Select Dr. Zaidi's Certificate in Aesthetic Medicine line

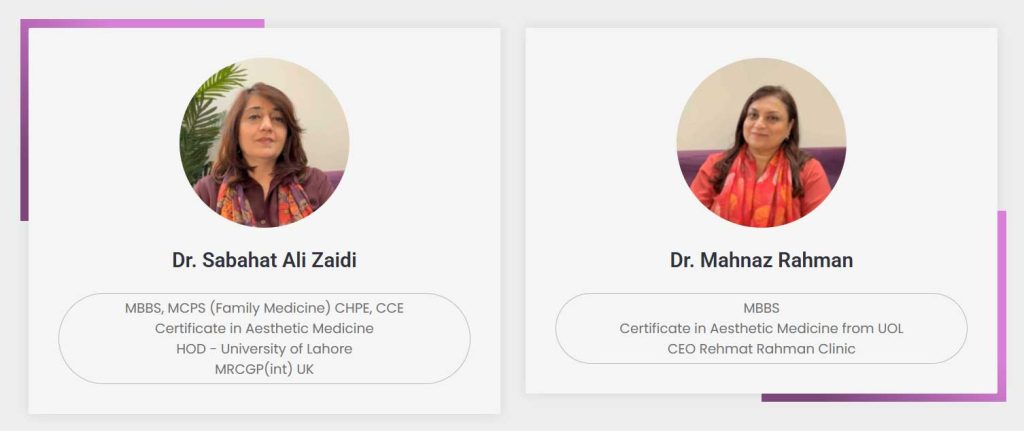[264, 328]
